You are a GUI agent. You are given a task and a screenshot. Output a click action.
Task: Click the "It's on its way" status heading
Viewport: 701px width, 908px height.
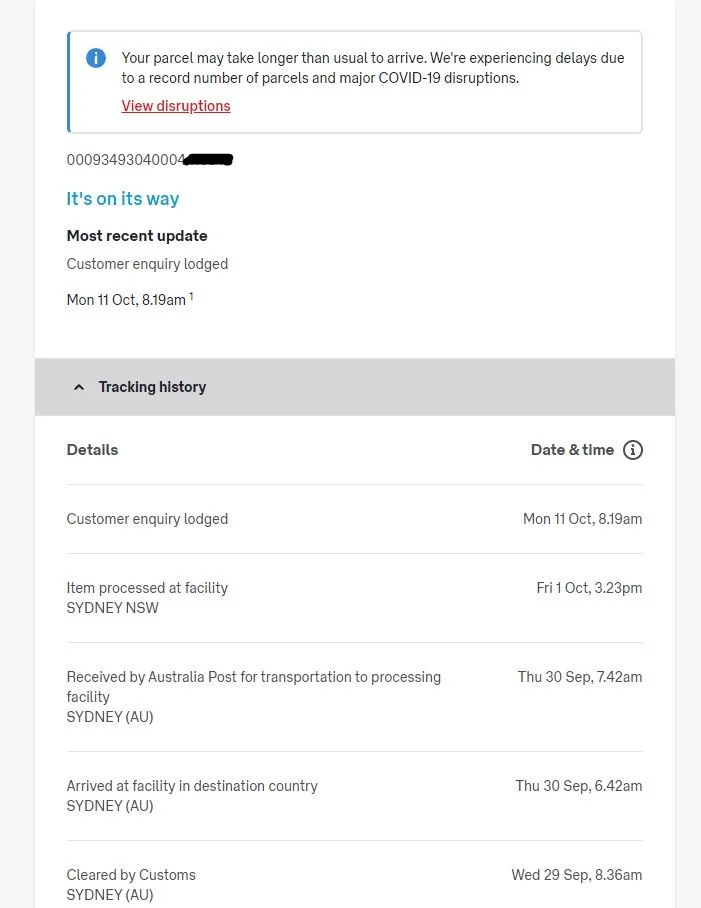[123, 199]
